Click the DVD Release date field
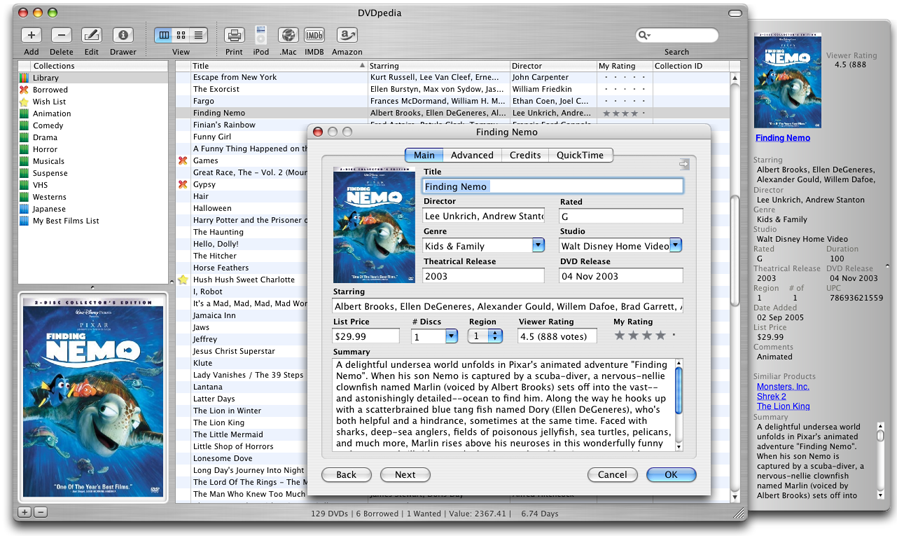This screenshot has width=897, height=536. click(x=621, y=276)
